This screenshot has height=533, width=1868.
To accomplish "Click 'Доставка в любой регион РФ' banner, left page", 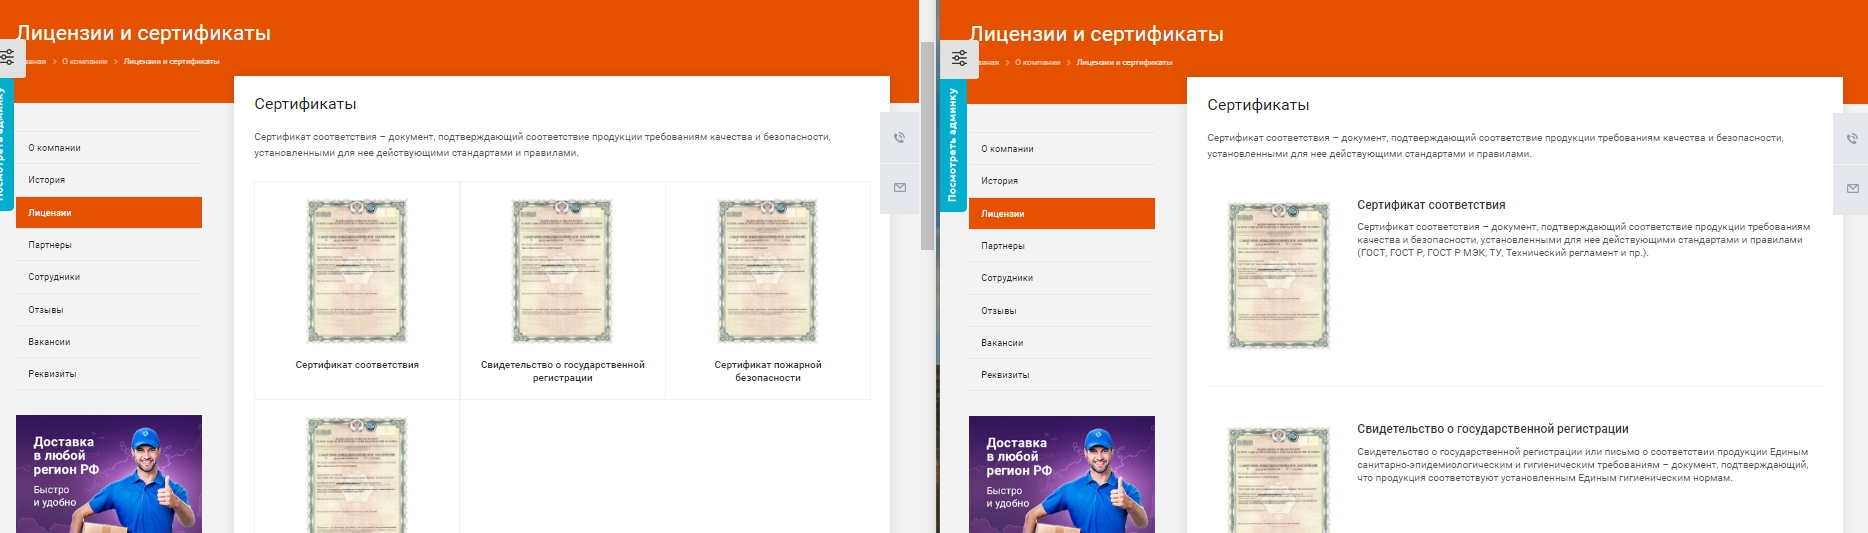I will click(109, 474).
